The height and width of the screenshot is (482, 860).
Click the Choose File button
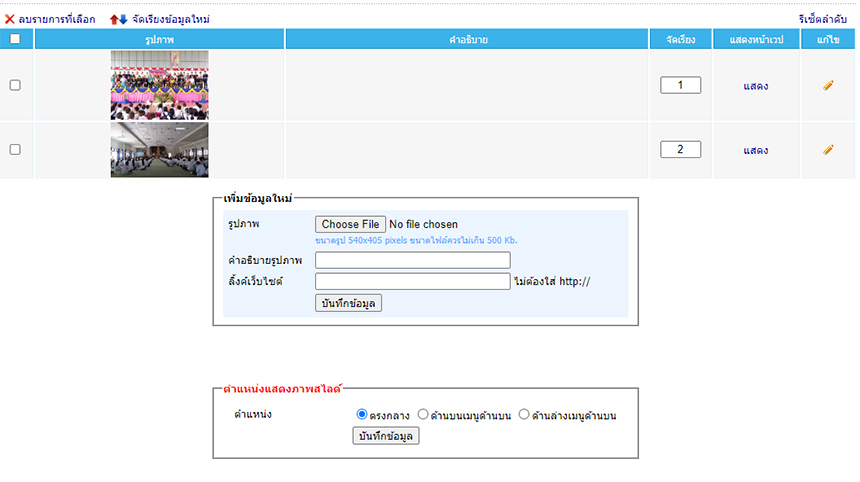coord(350,224)
